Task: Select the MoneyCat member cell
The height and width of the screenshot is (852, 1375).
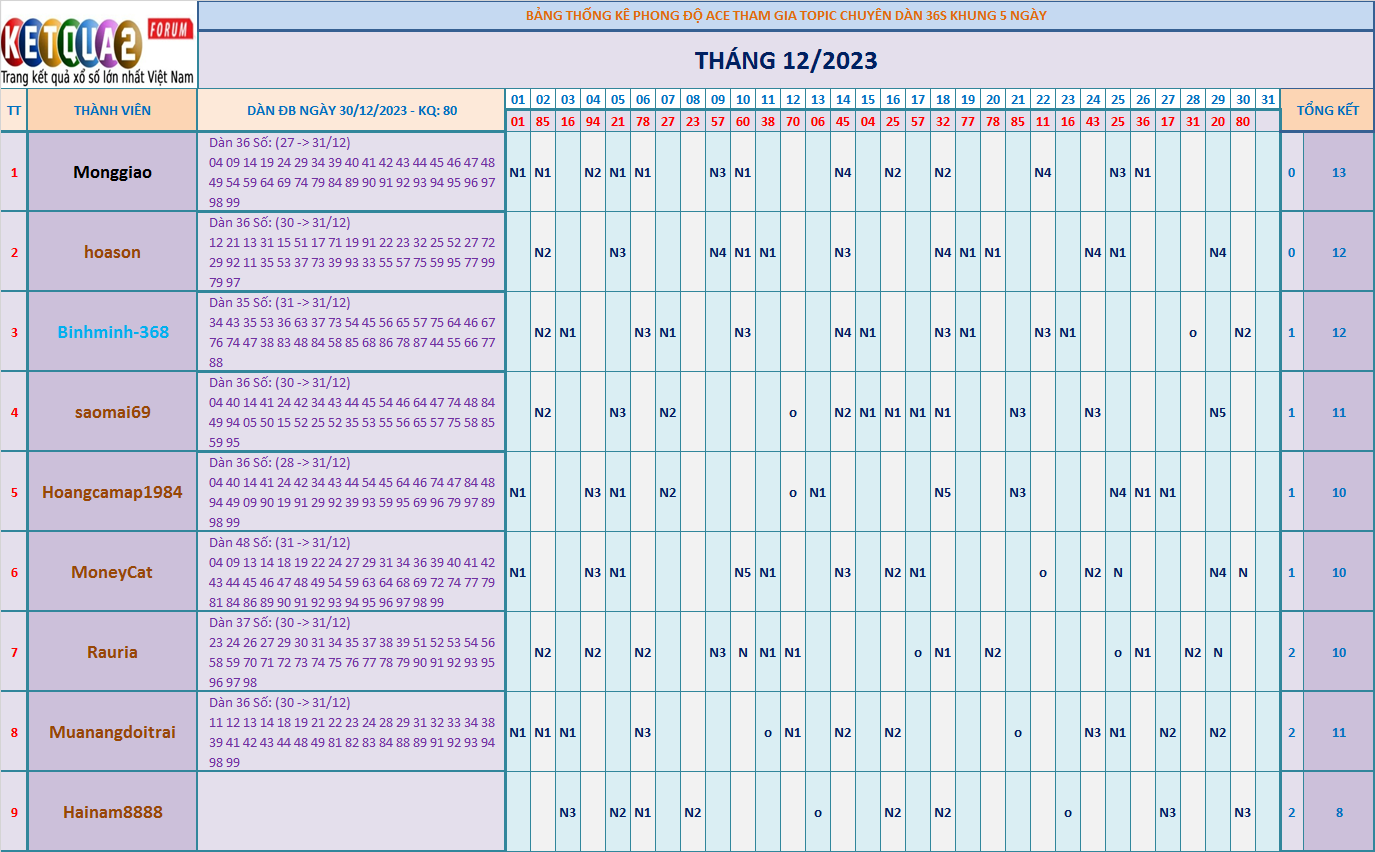Action: [x=112, y=572]
